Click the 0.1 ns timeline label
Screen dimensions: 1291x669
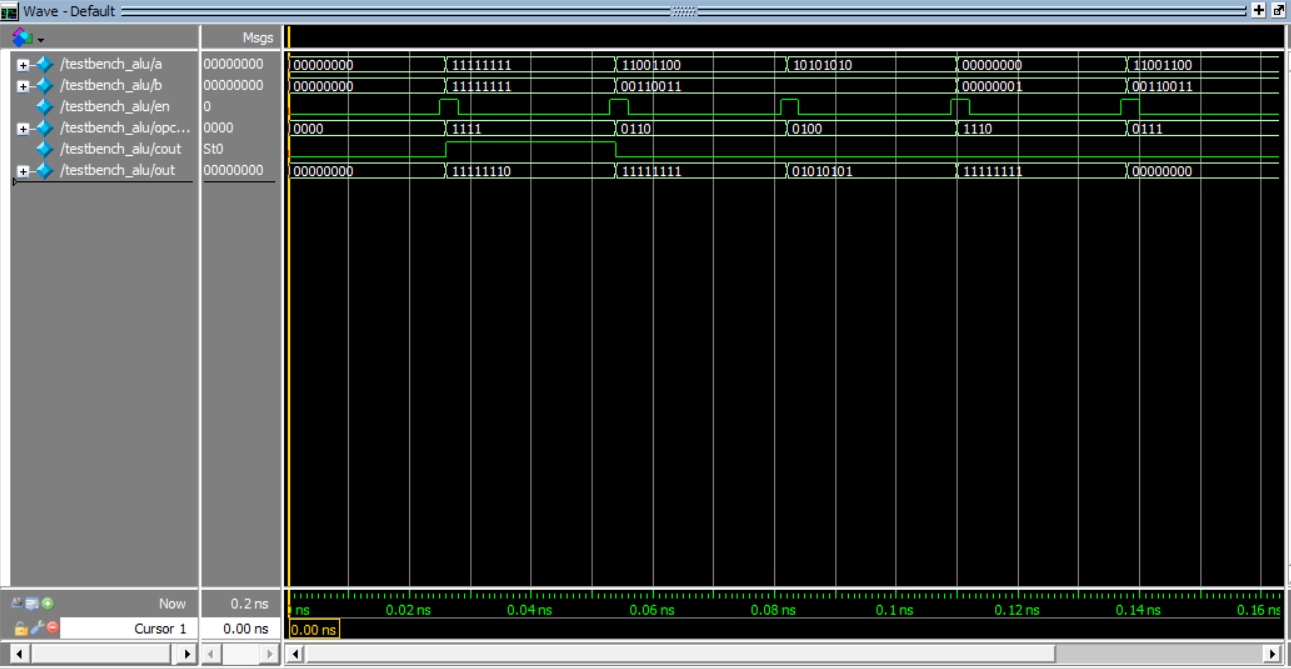[x=895, y=610]
